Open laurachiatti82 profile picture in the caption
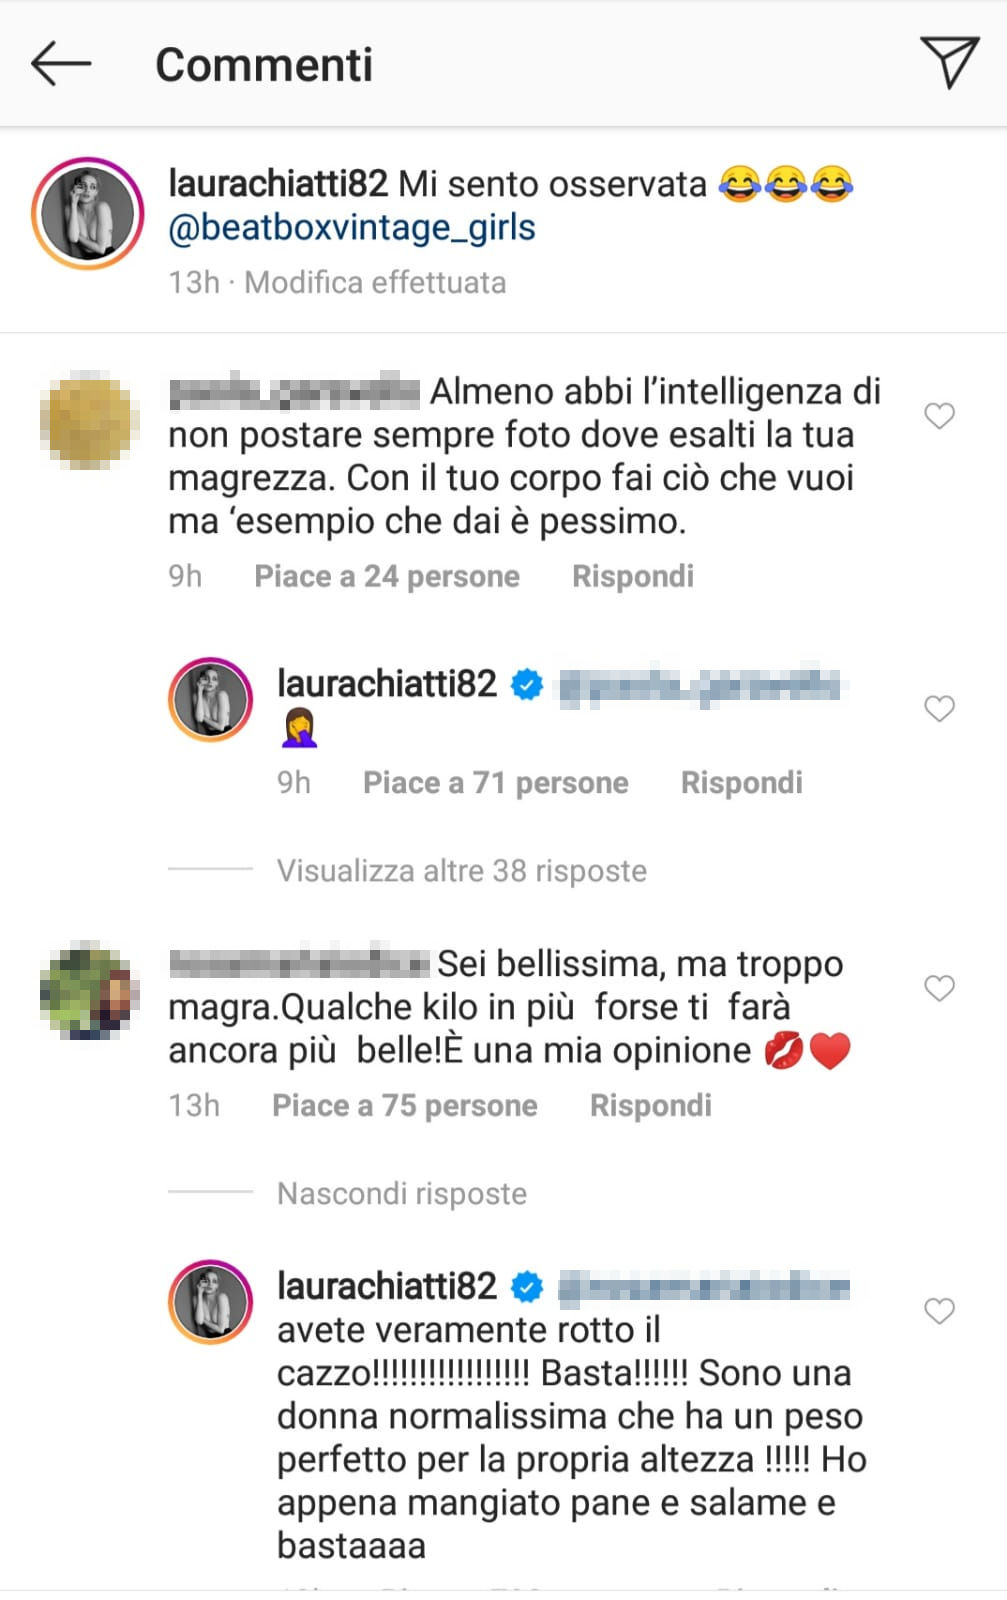Image resolution: width=1007 pixels, height=1600 pixels. click(88, 213)
